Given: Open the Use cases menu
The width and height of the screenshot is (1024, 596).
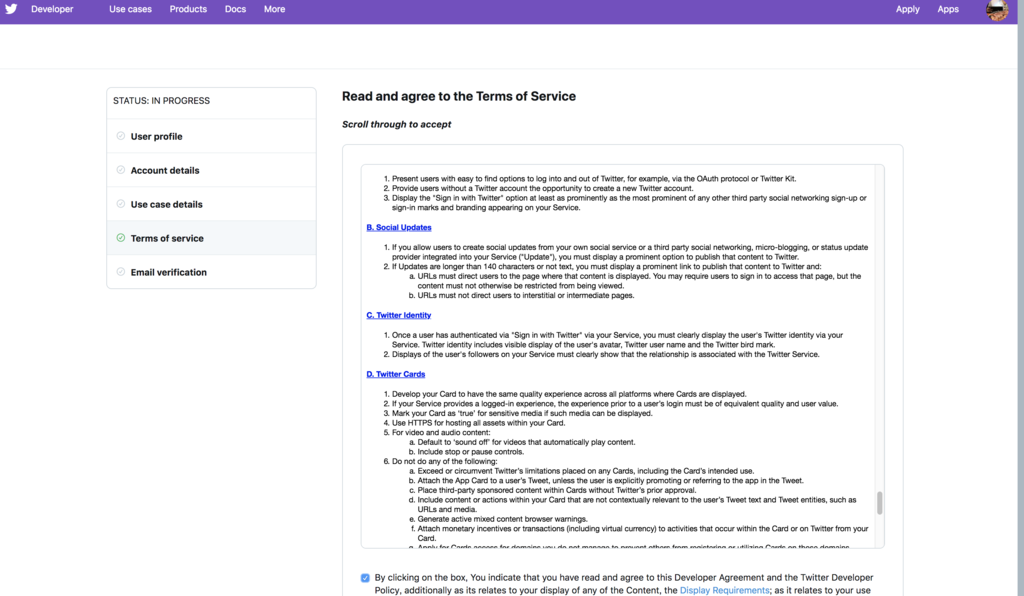Looking at the screenshot, I should (x=130, y=9).
